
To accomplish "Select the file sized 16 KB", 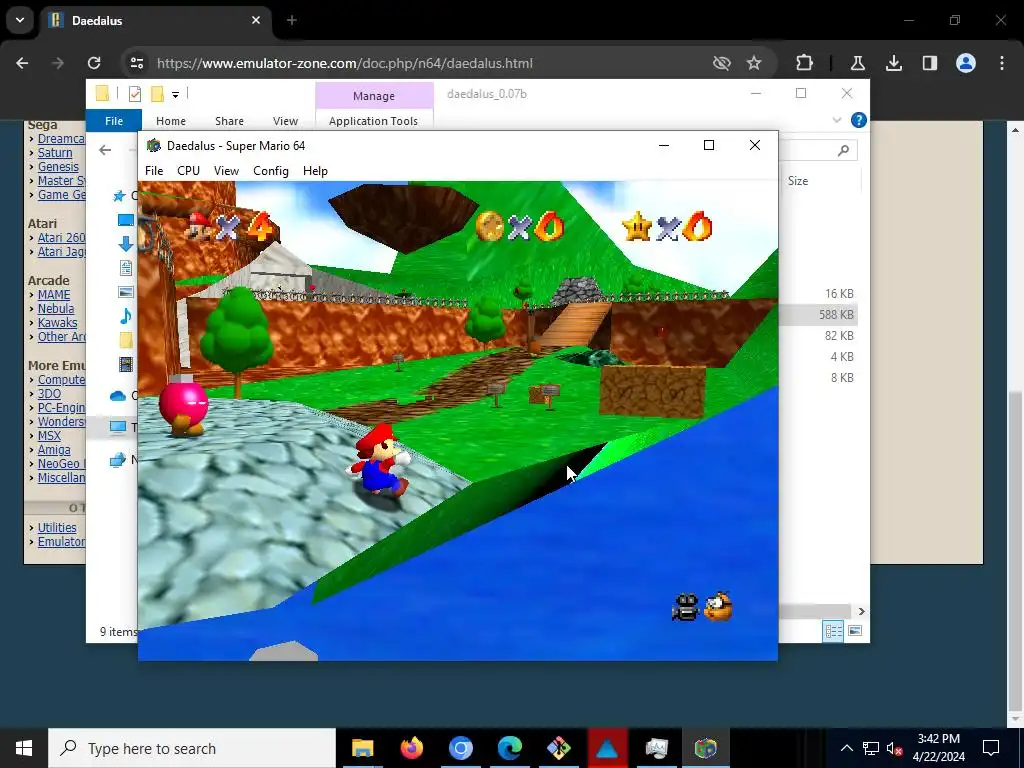I will click(x=839, y=294).
